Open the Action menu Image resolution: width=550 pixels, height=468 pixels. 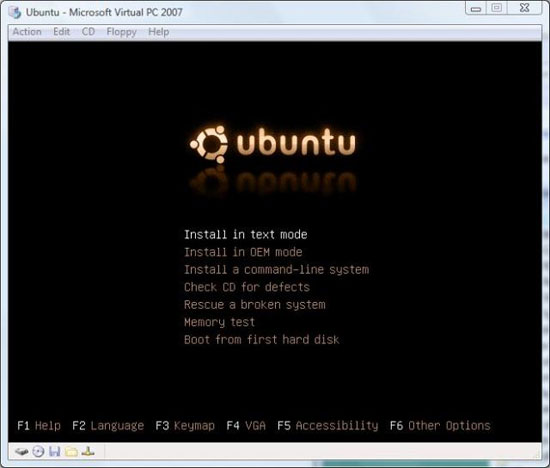(x=27, y=32)
